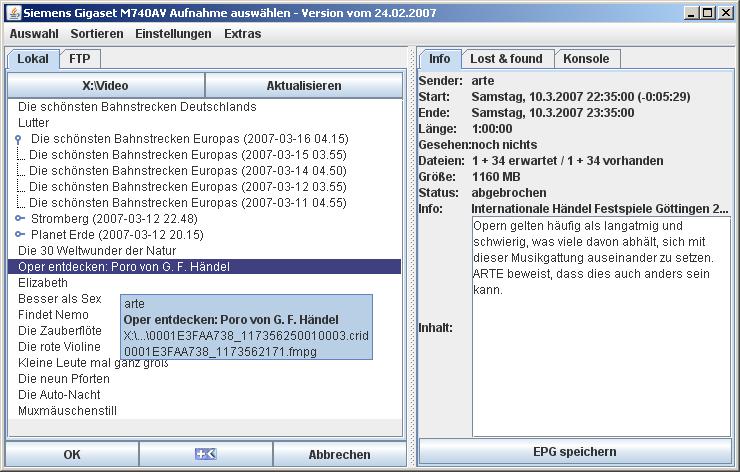Select Bahnstrecken Europas (2007-03-16 04.15) entry
This screenshot has width=740, height=472.
pyautogui.click(x=189, y=139)
